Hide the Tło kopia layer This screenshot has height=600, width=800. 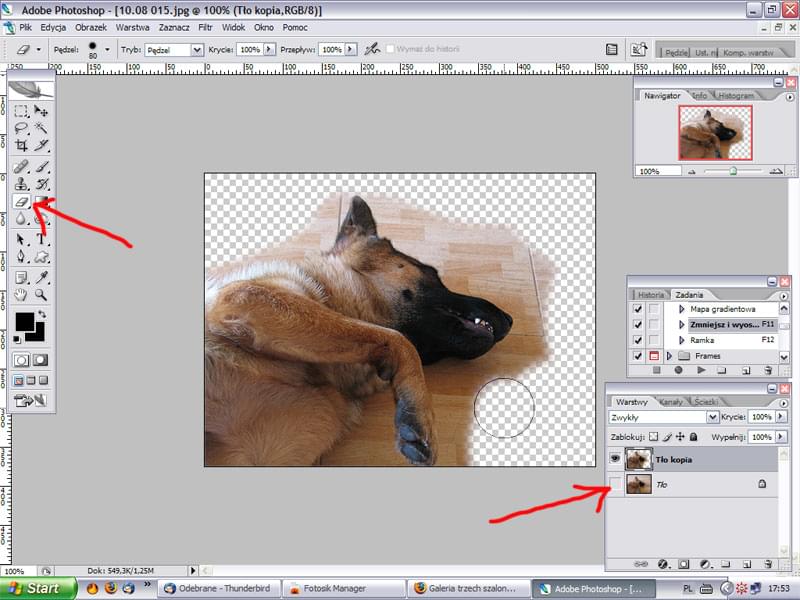coord(615,459)
